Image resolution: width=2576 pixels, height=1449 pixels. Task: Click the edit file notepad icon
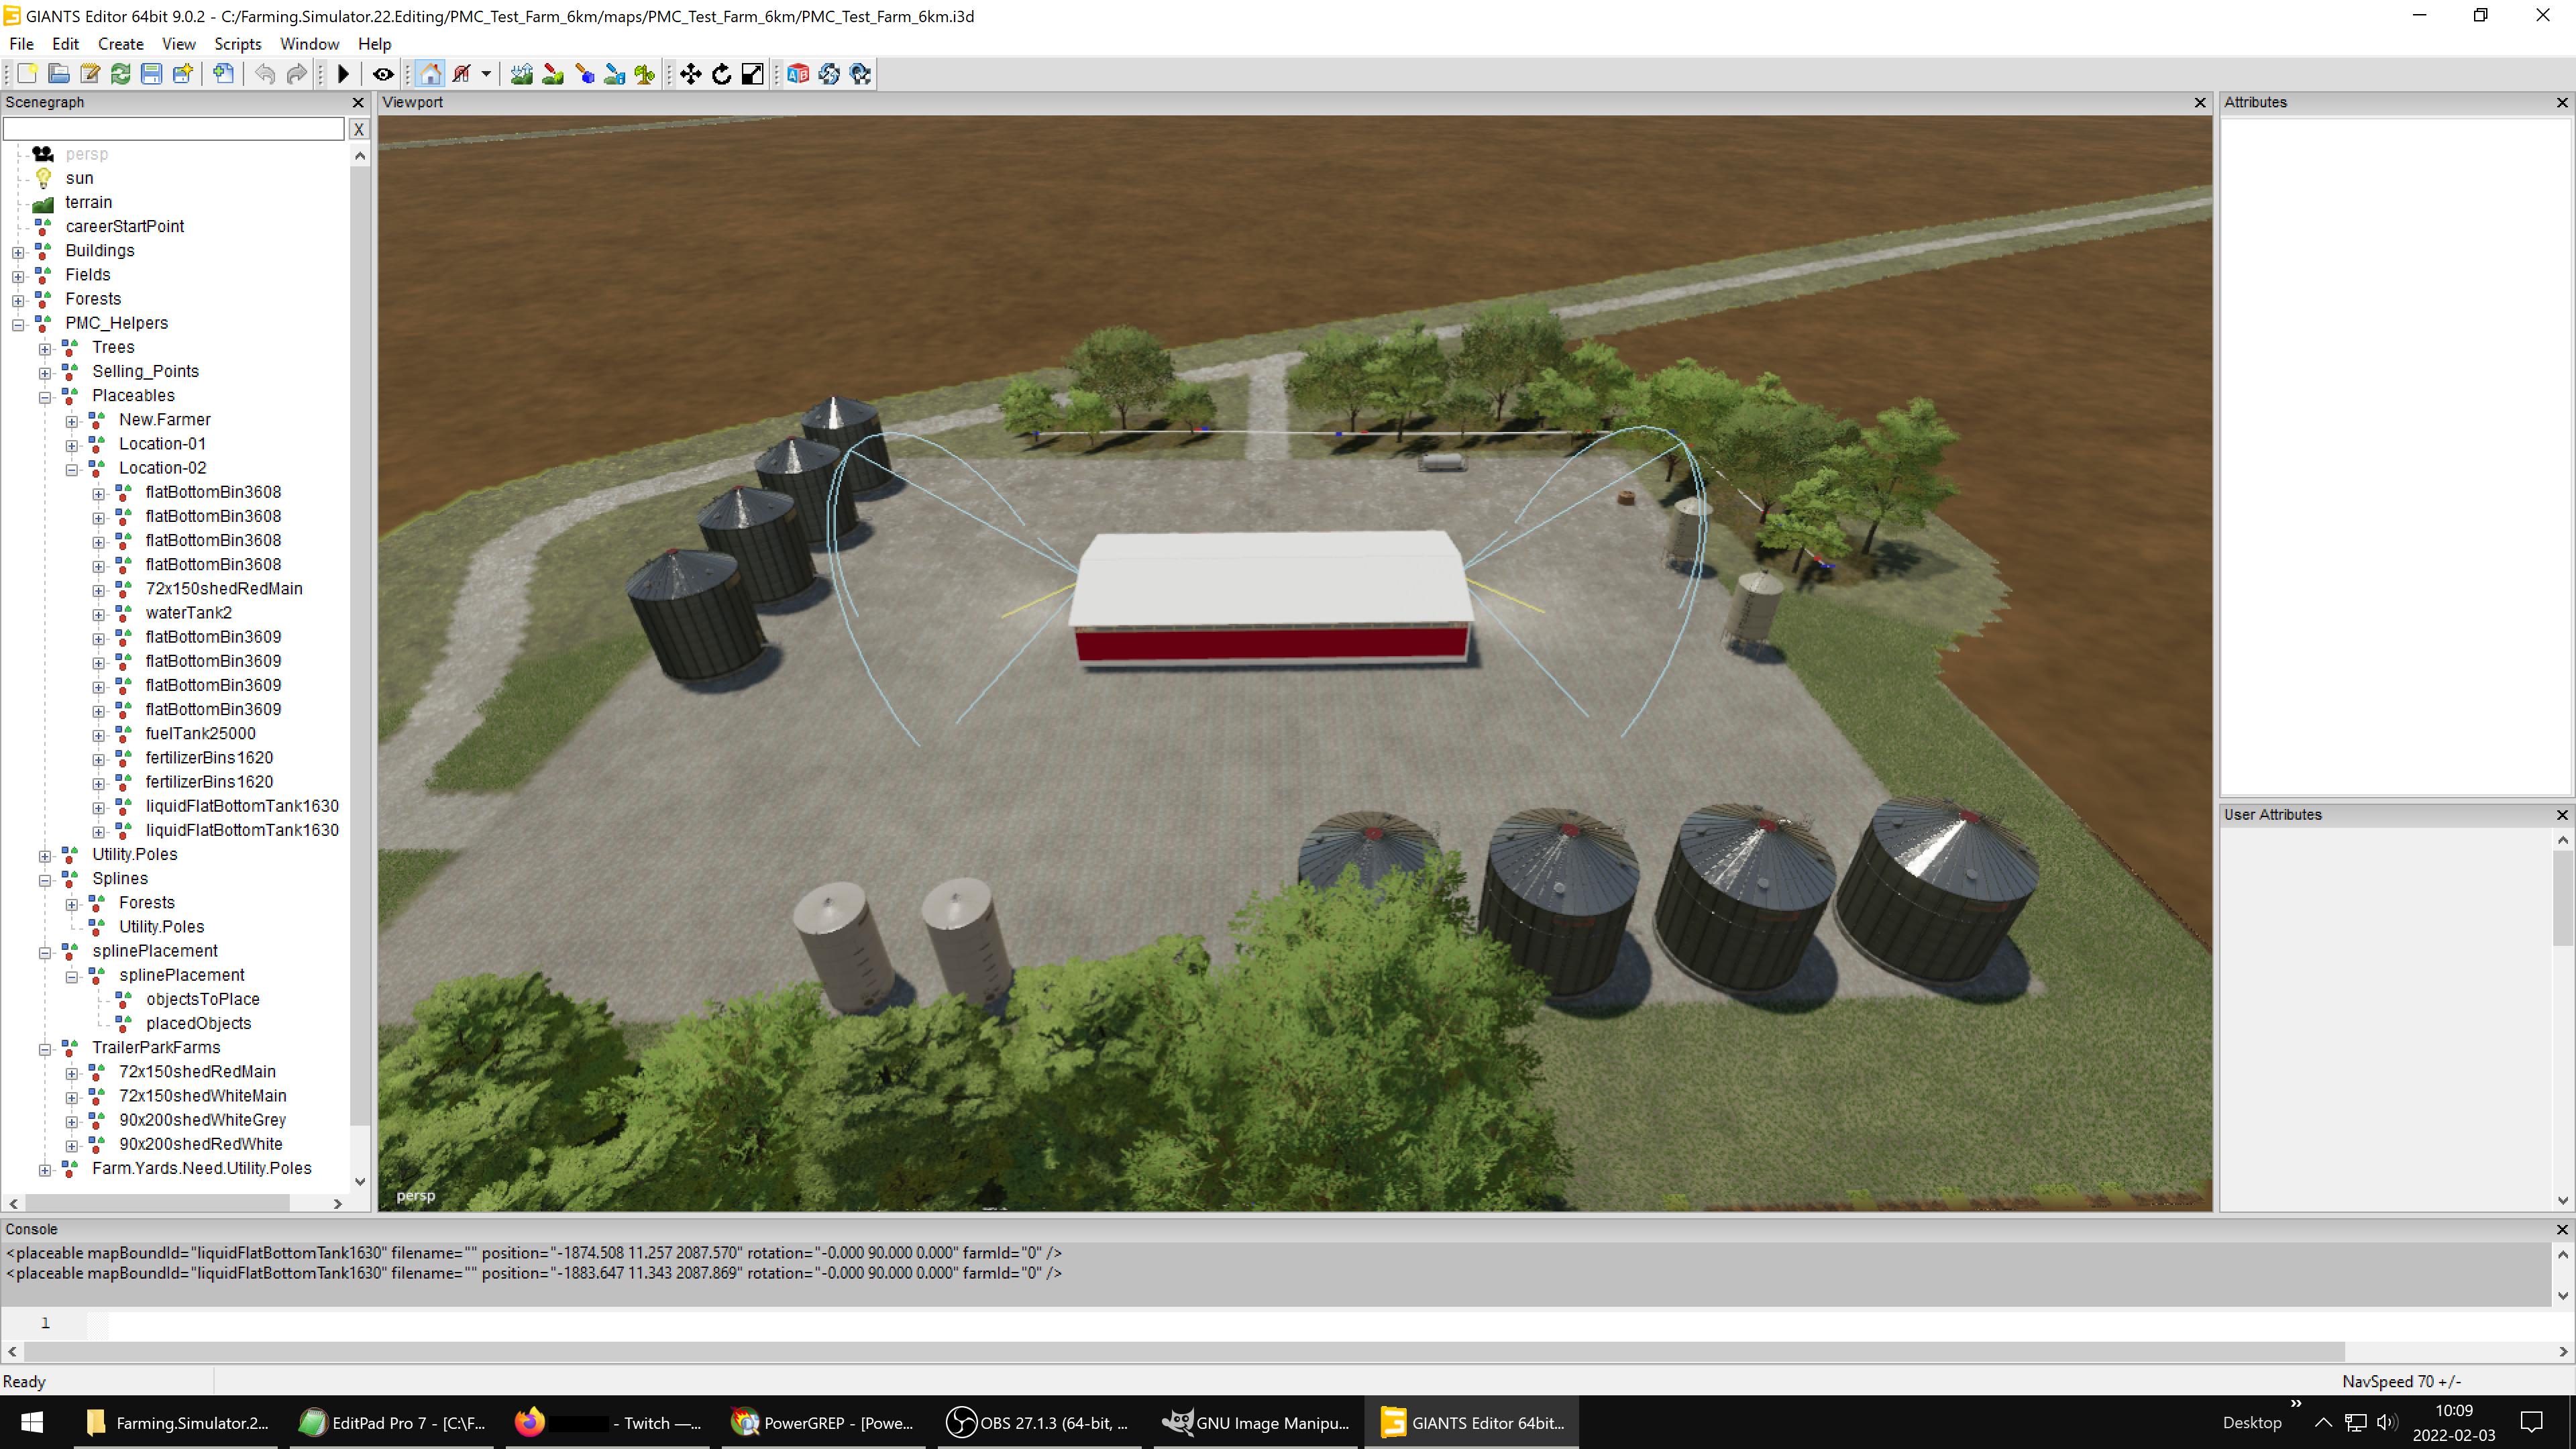coord(90,74)
